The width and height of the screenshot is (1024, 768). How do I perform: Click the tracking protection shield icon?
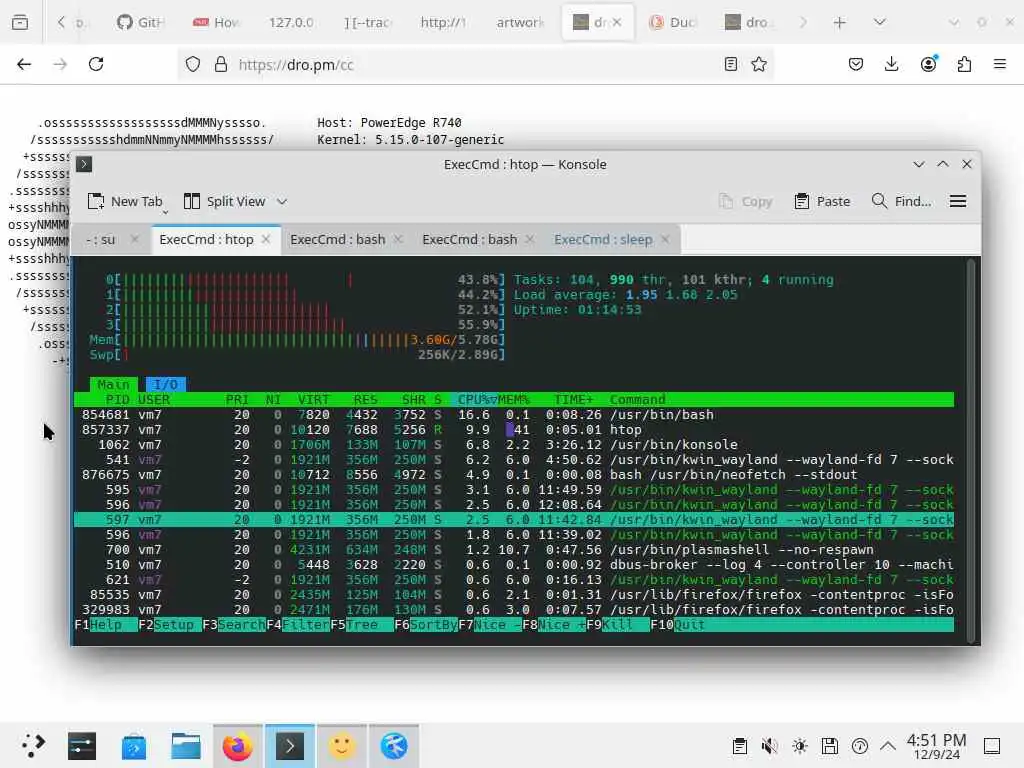[x=193, y=64]
